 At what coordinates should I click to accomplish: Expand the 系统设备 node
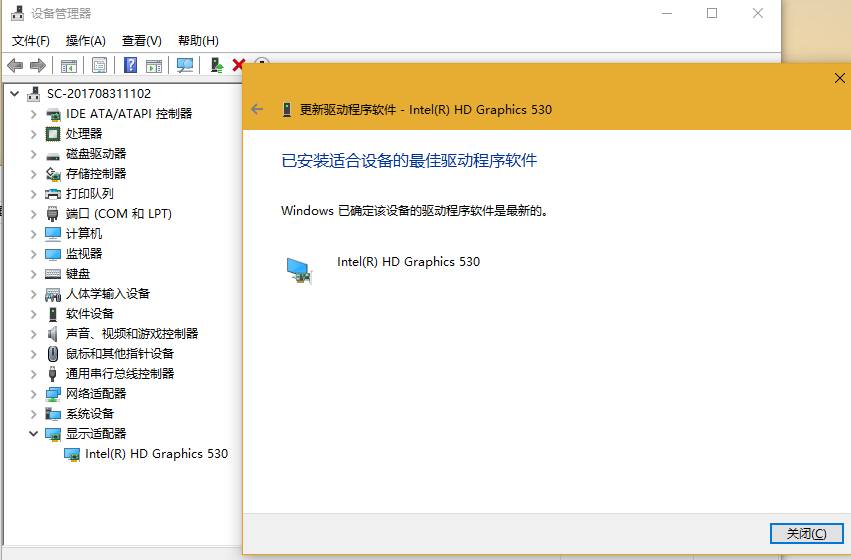point(34,414)
